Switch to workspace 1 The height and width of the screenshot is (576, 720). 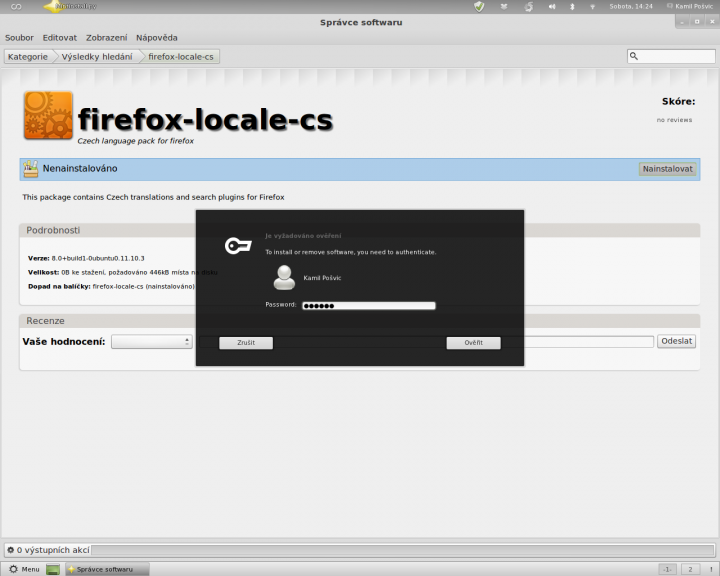[x=667, y=569]
